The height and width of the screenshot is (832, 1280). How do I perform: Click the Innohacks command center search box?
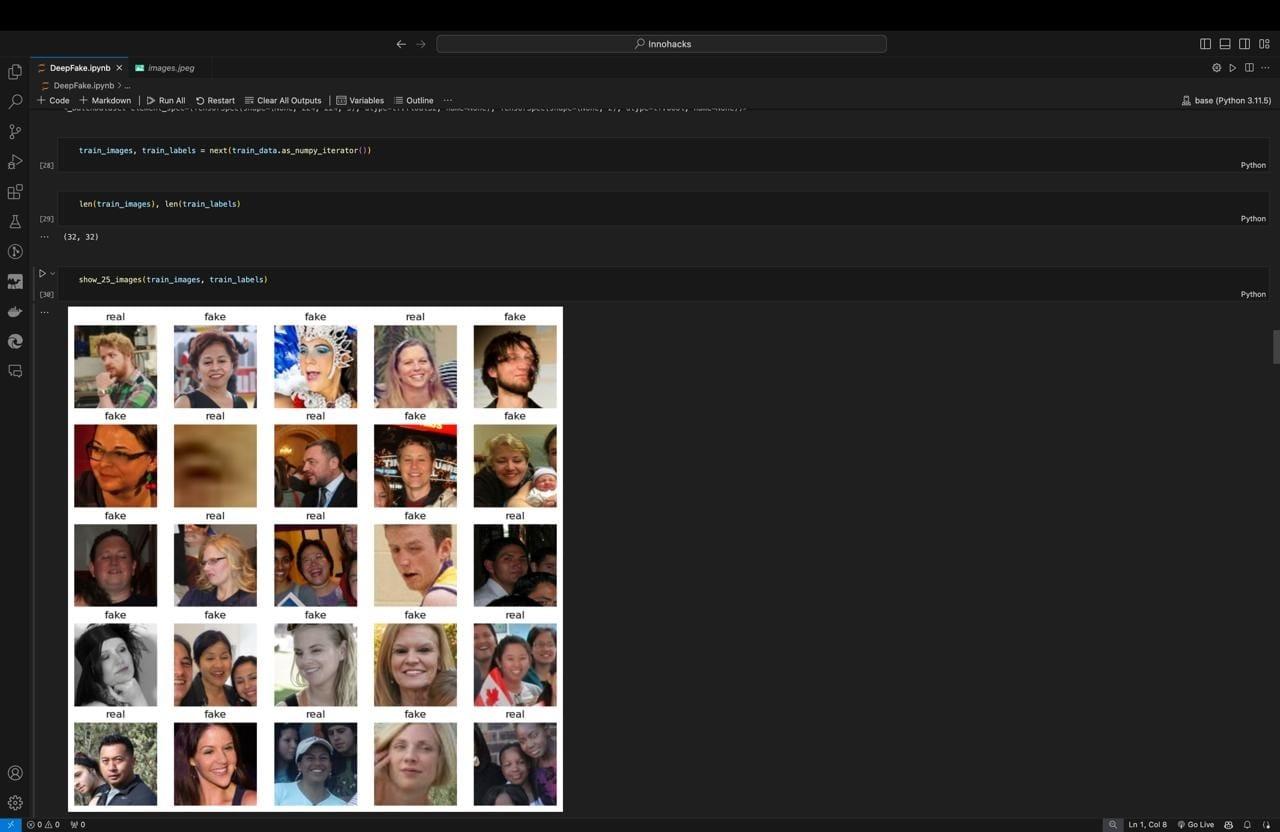661,44
